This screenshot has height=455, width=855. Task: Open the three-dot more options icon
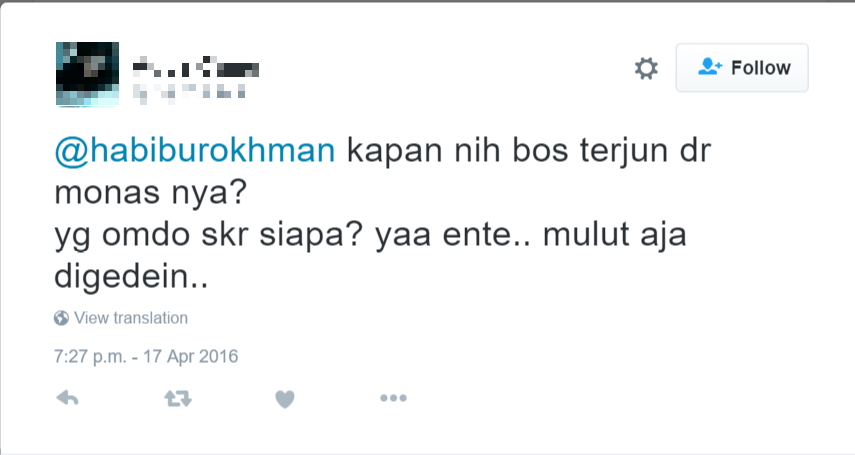coord(393,398)
